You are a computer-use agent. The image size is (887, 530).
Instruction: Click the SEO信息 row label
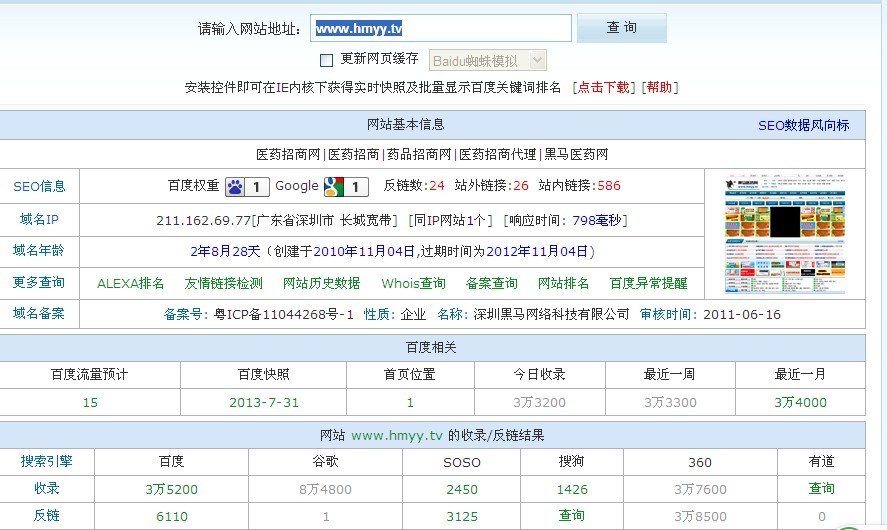(x=40, y=186)
